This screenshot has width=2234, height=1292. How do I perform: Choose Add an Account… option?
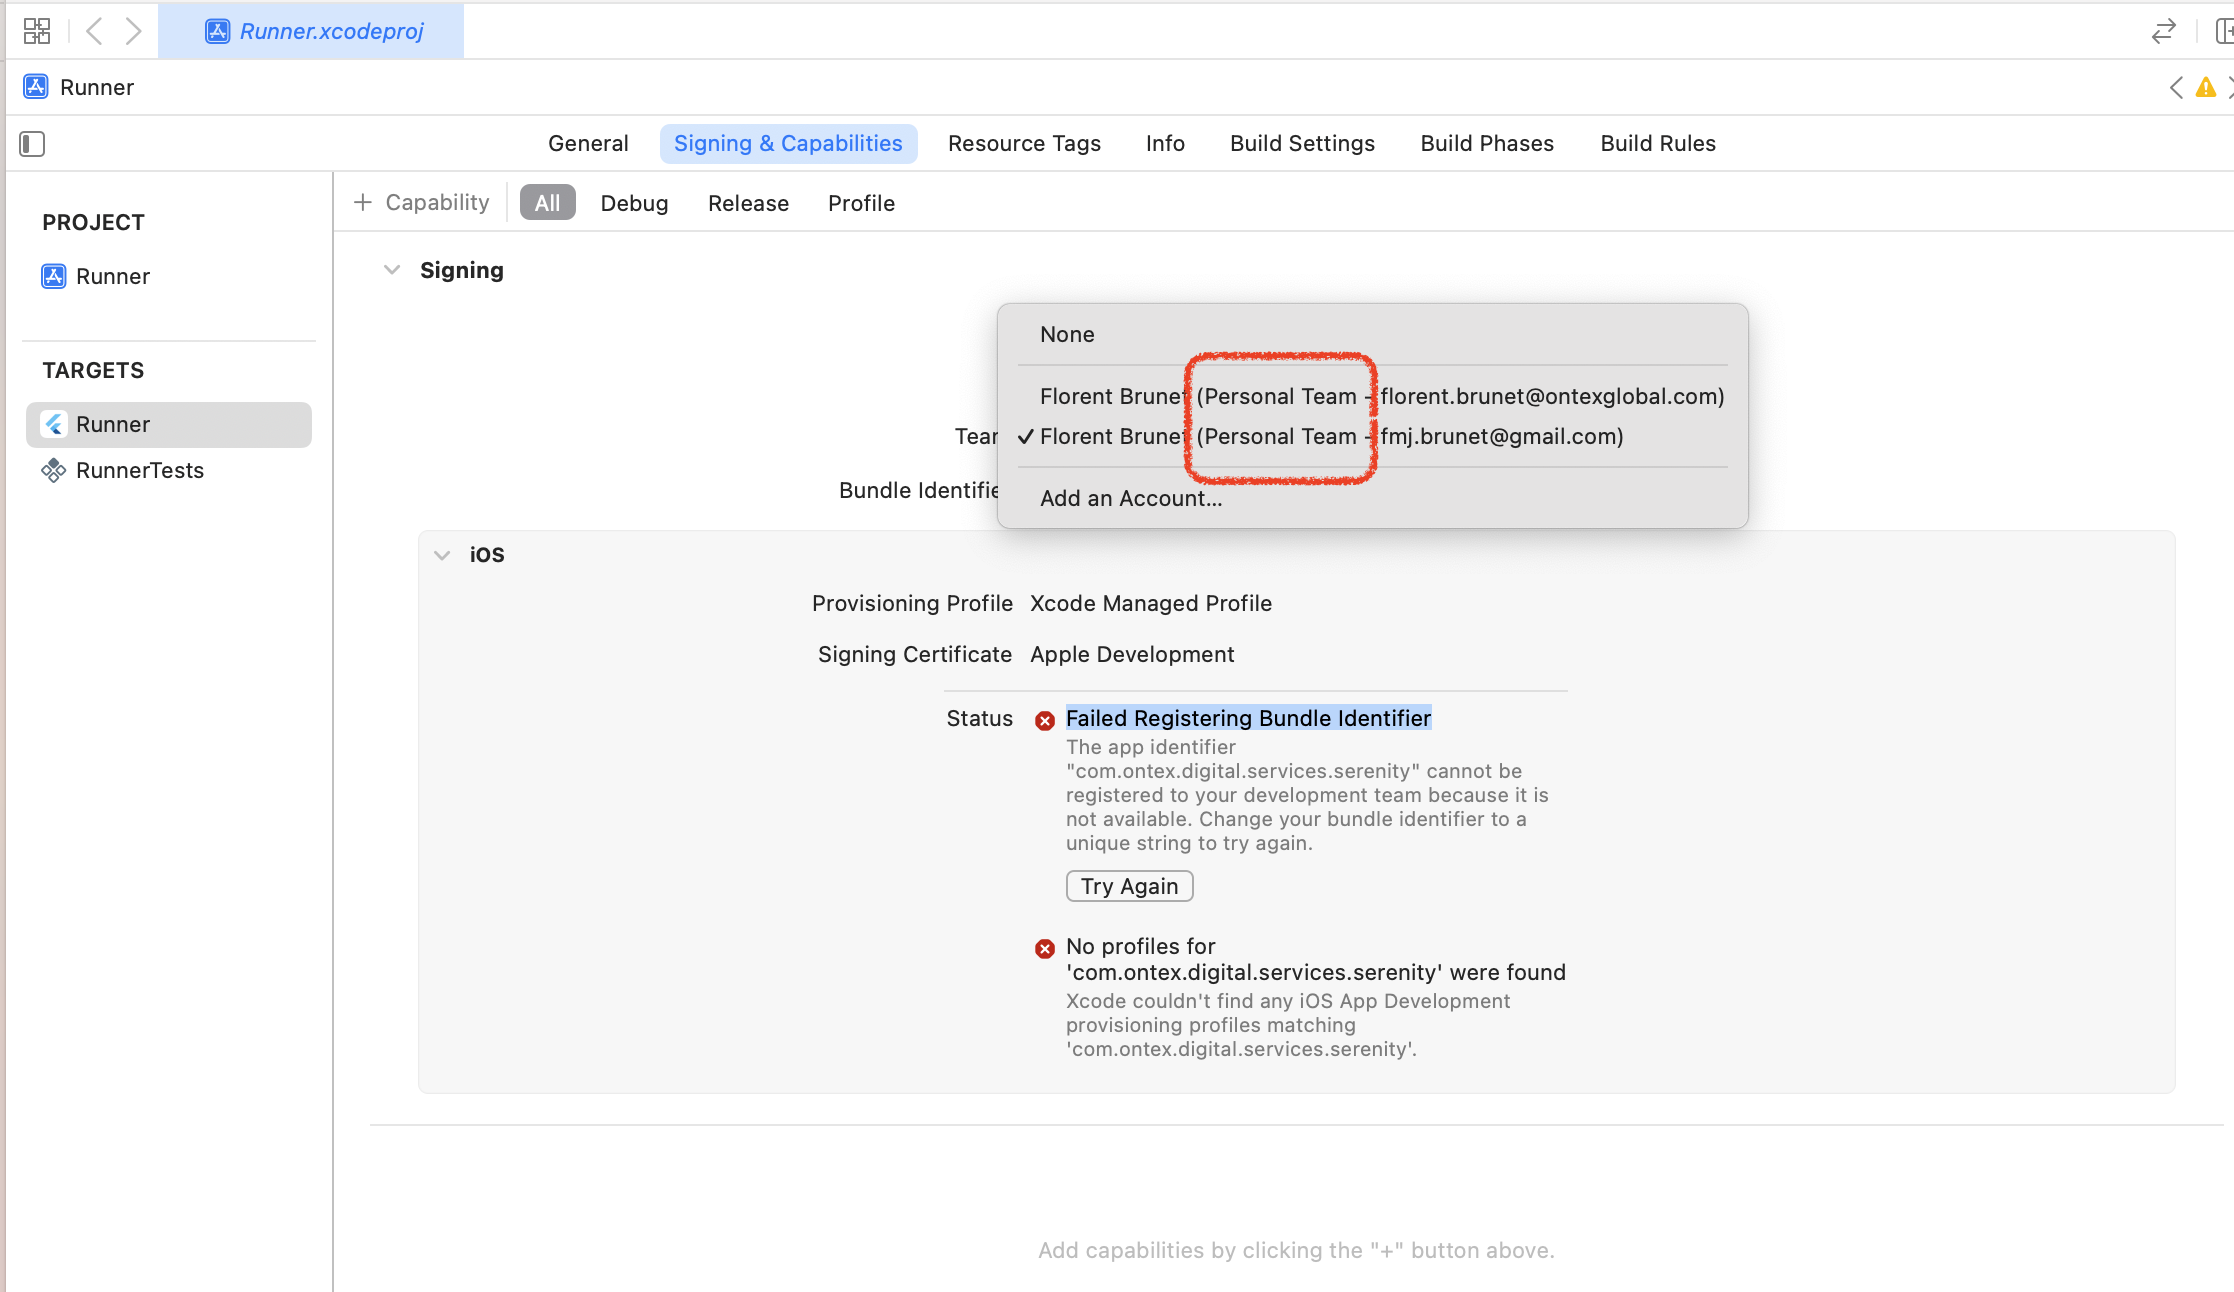tap(1130, 498)
